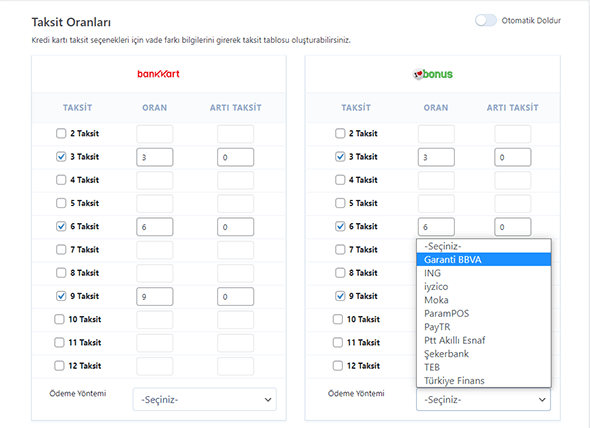Click bankkart 3 Taksit oran field
This screenshot has height=428, width=590.
pos(155,157)
